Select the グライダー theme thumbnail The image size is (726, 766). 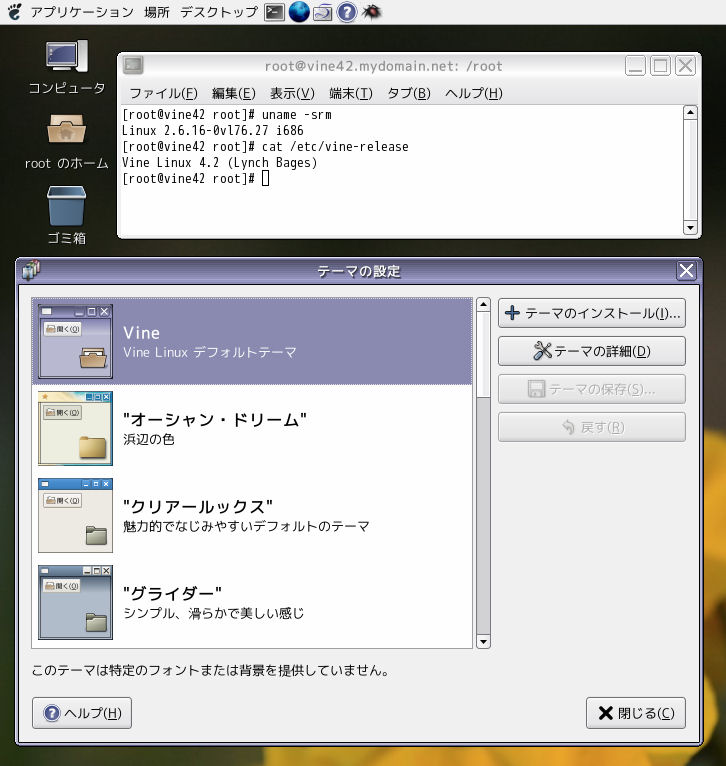coord(76,602)
